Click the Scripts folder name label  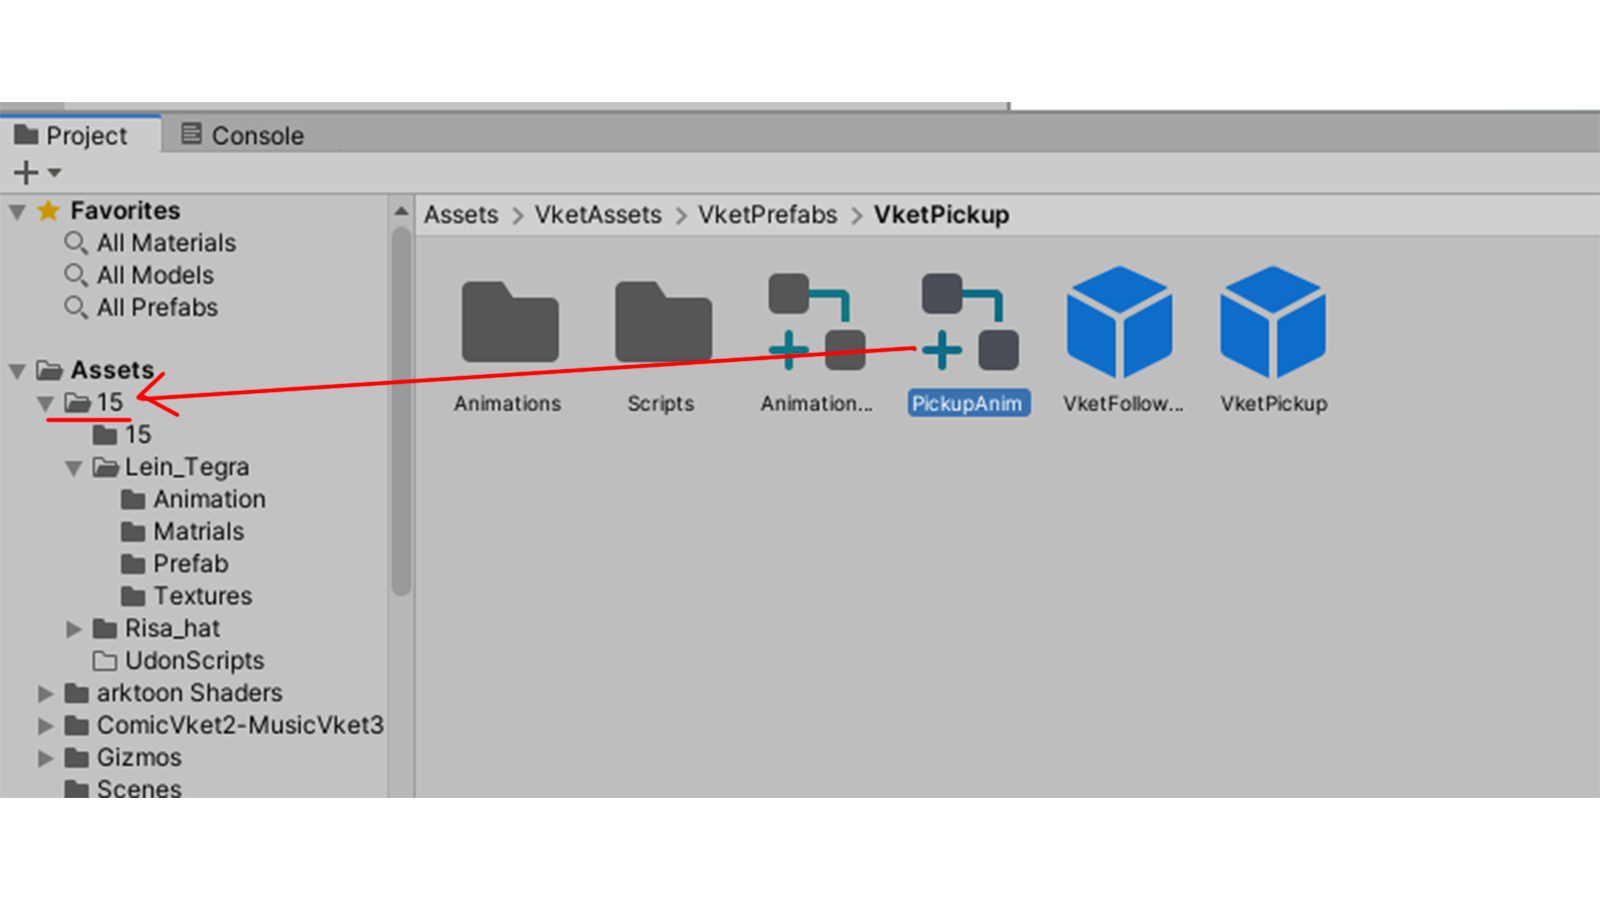point(661,404)
